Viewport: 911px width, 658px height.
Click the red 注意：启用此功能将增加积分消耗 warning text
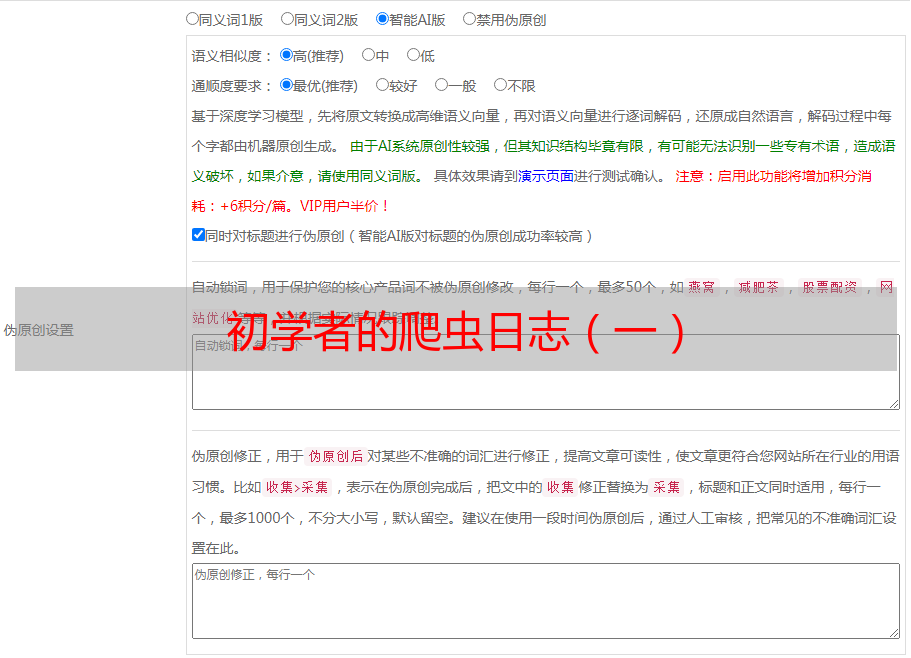[x=773, y=176]
